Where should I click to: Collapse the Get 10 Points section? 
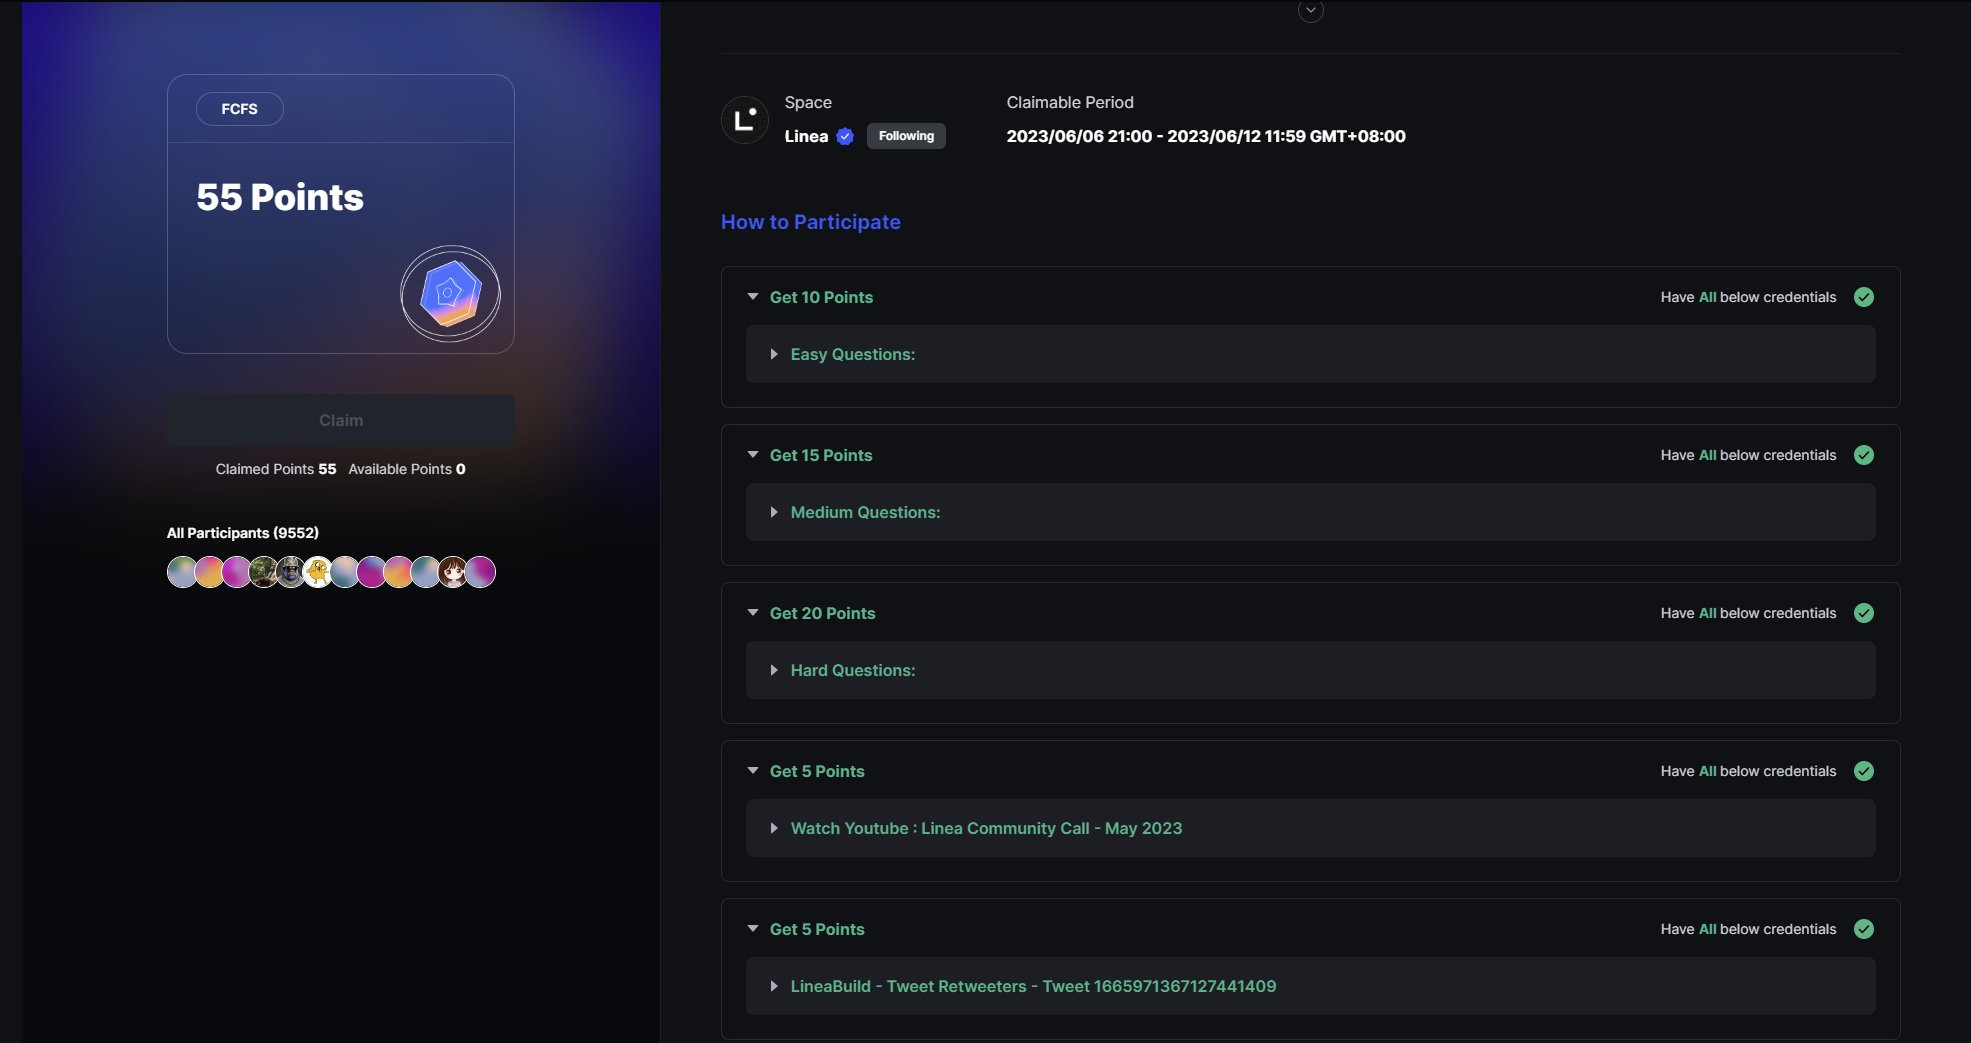tap(753, 297)
